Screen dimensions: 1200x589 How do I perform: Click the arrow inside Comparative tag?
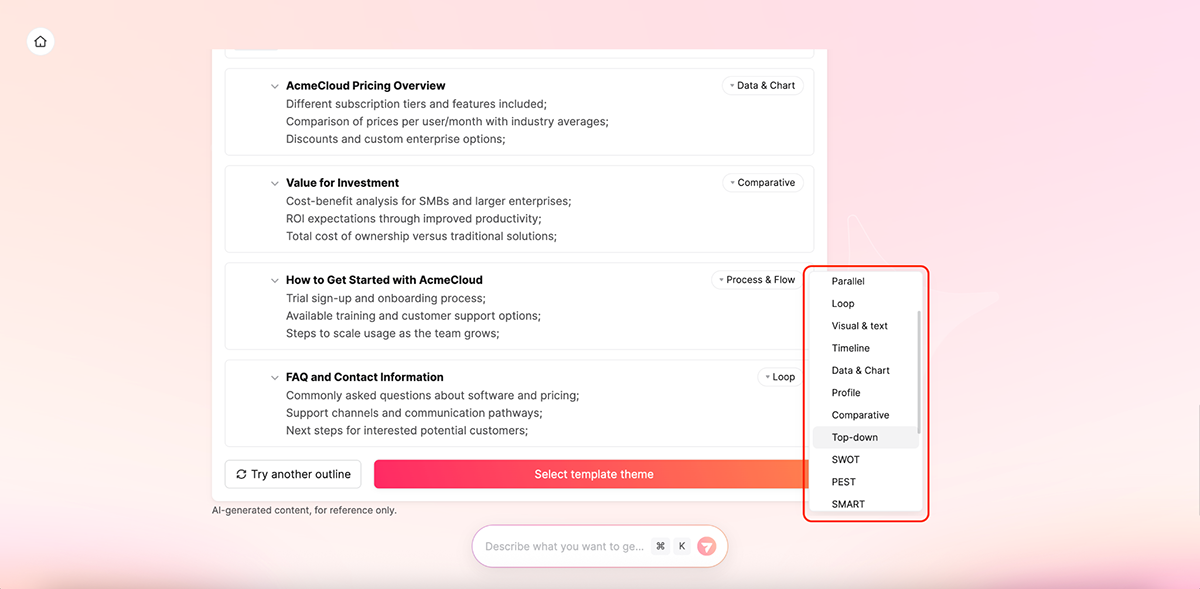coord(731,182)
